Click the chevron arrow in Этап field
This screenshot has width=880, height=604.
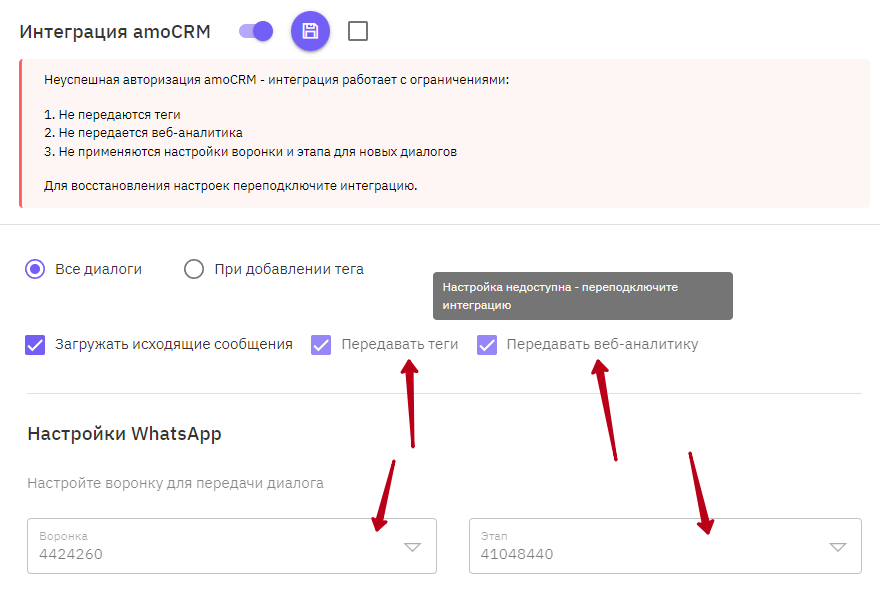click(x=837, y=547)
